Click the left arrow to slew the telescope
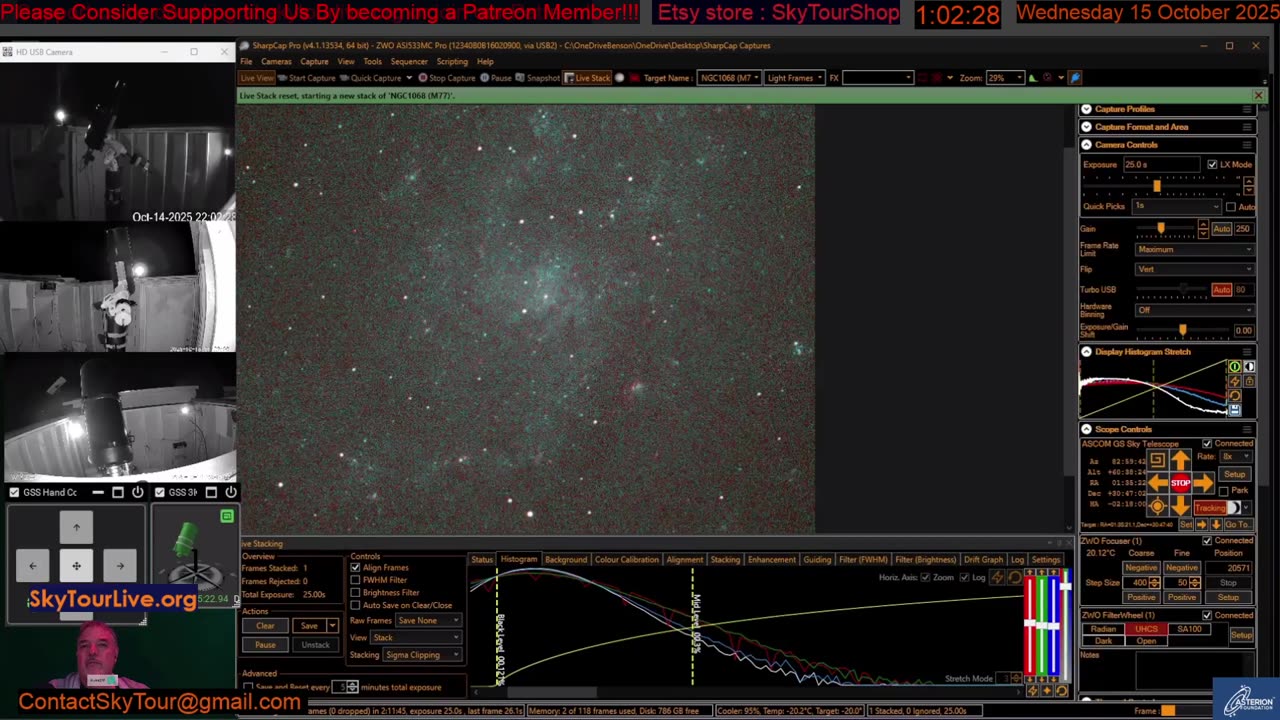Image resolution: width=1280 pixels, height=720 pixels. pyautogui.click(x=1158, y=484)
